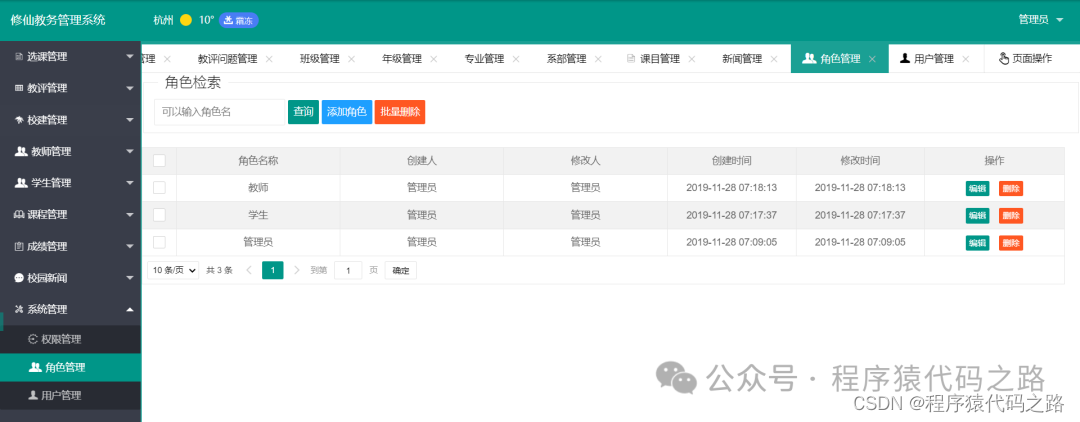This screenshot has width=1080, height=422.
Task: Close the 教评问题管理 tab
Action: (x=269, y=59)
